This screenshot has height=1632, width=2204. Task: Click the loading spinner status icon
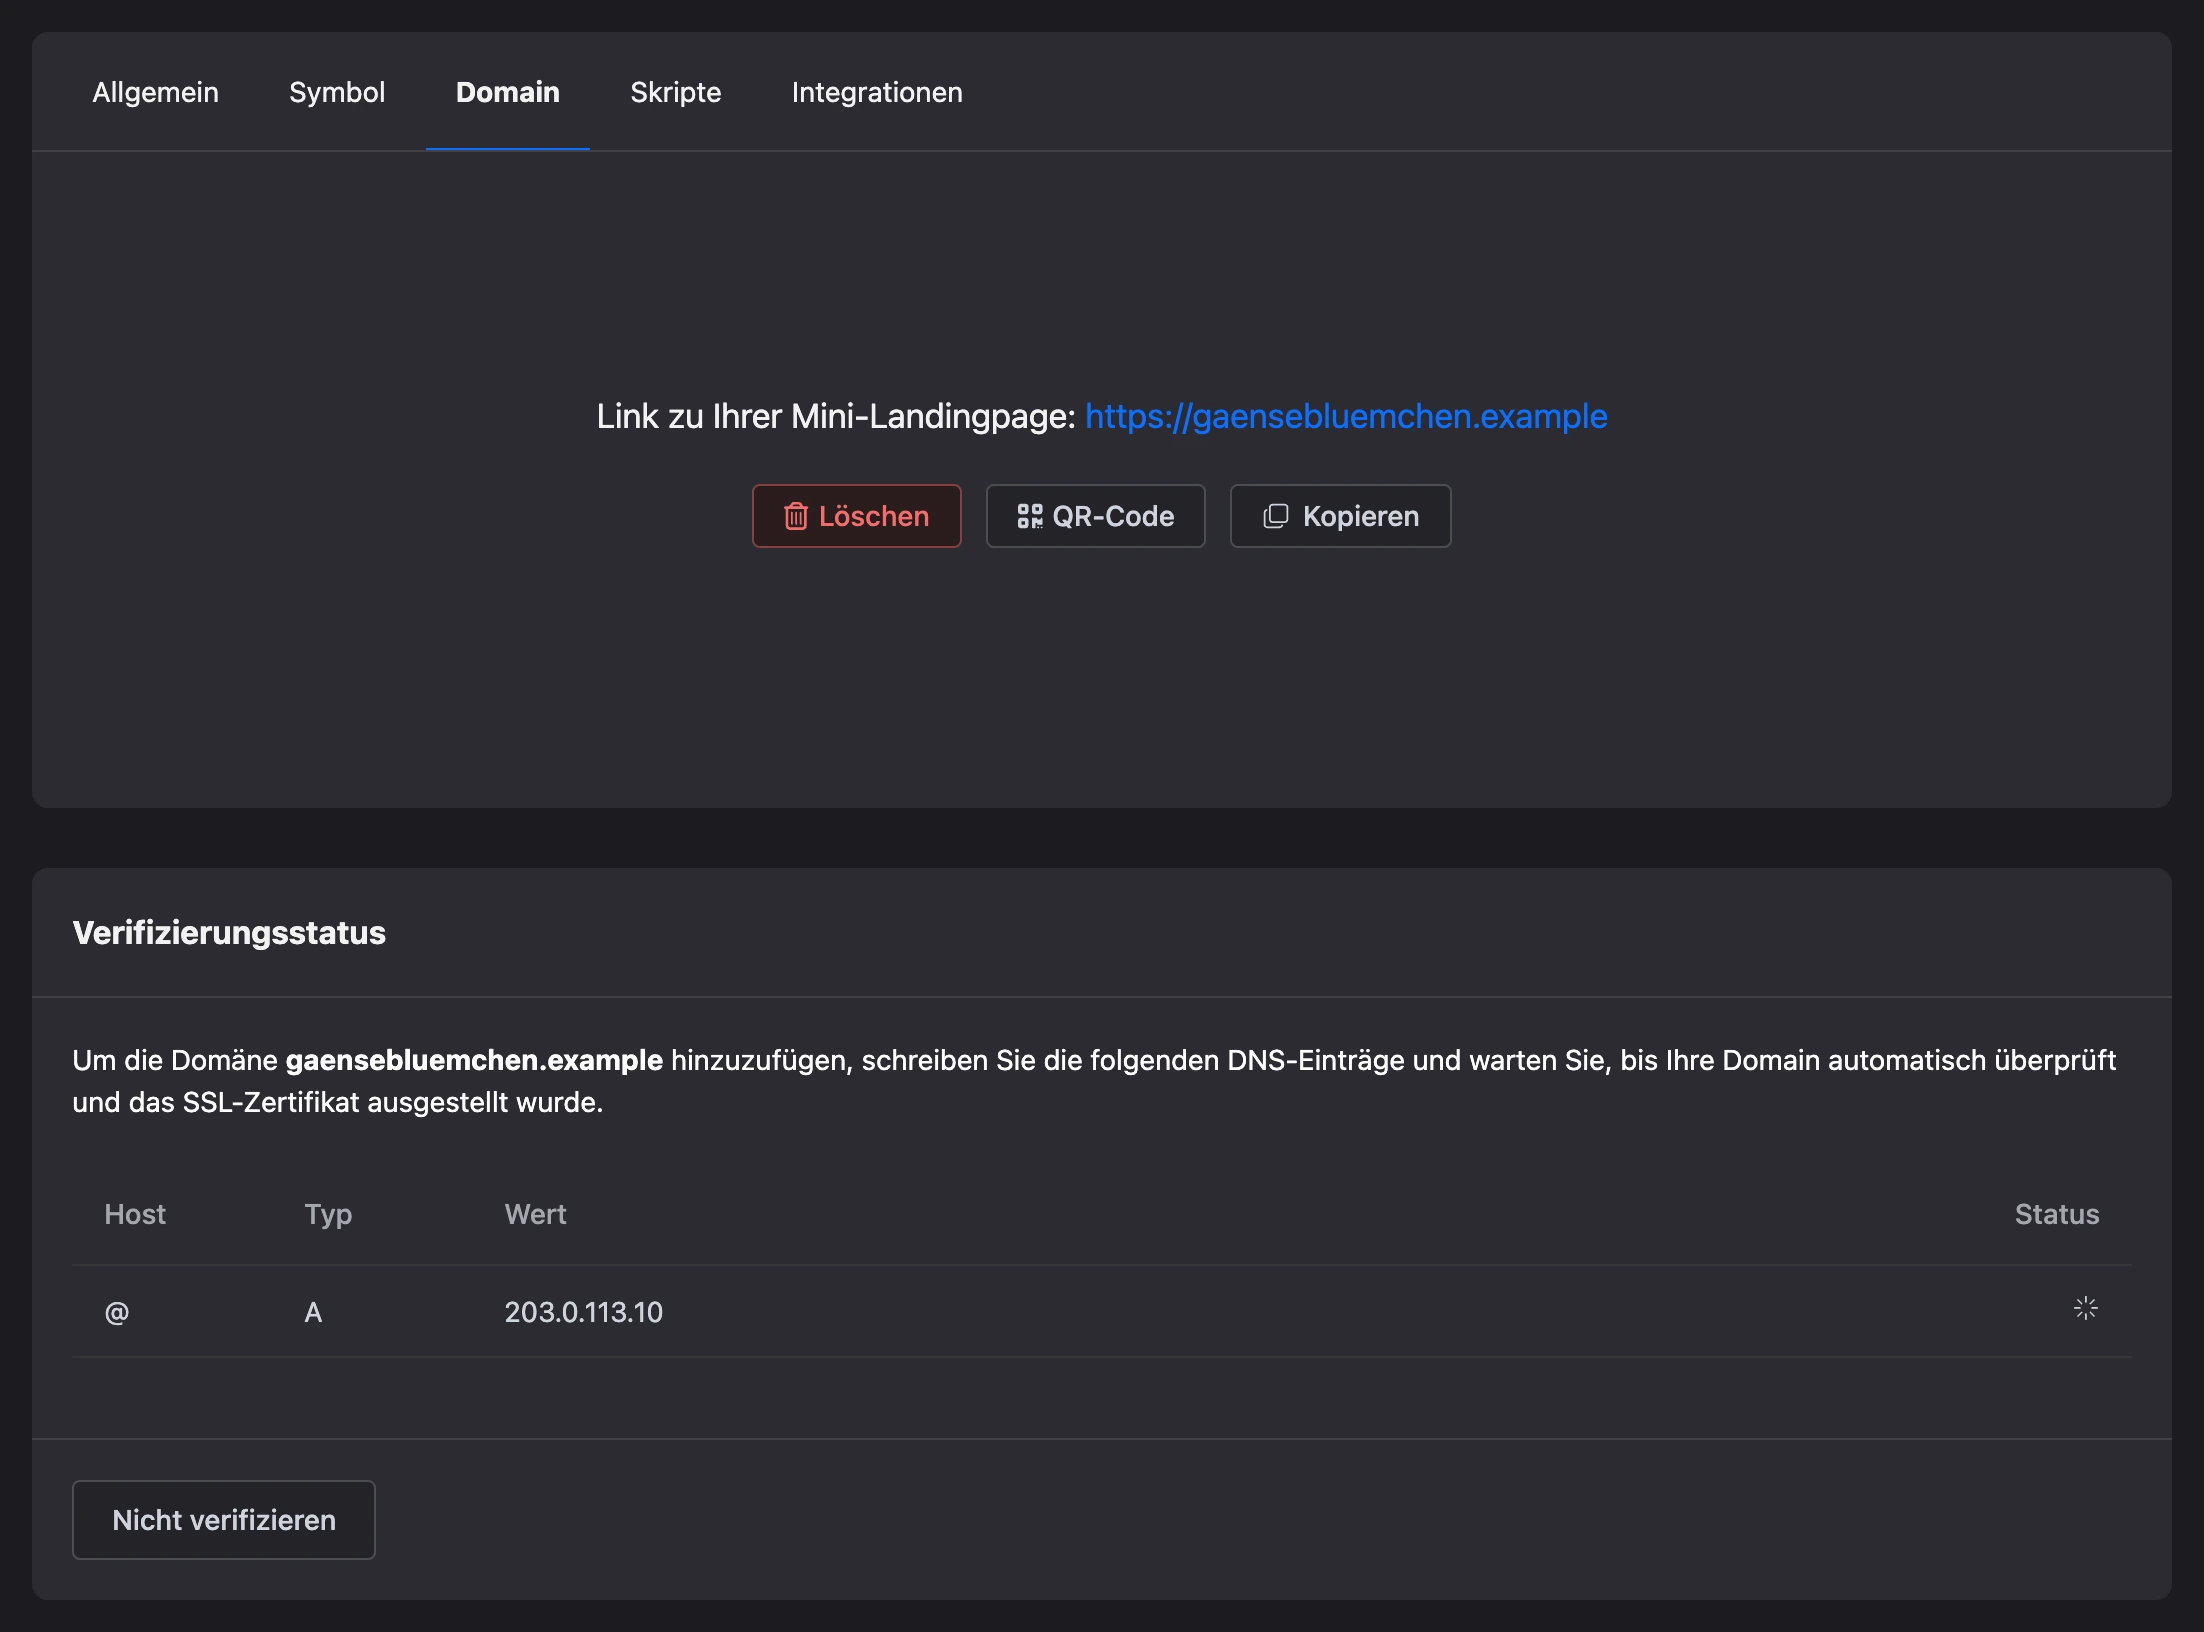pos(2085,1308)
